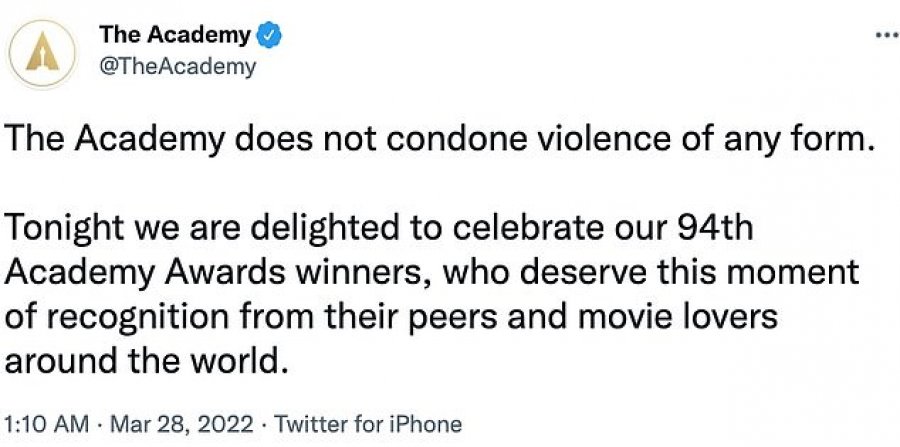This screenshot has width=900, height=447.
Task: Open the three-dot more options menu
Action: pyautogui.click(x=888, y=35)
